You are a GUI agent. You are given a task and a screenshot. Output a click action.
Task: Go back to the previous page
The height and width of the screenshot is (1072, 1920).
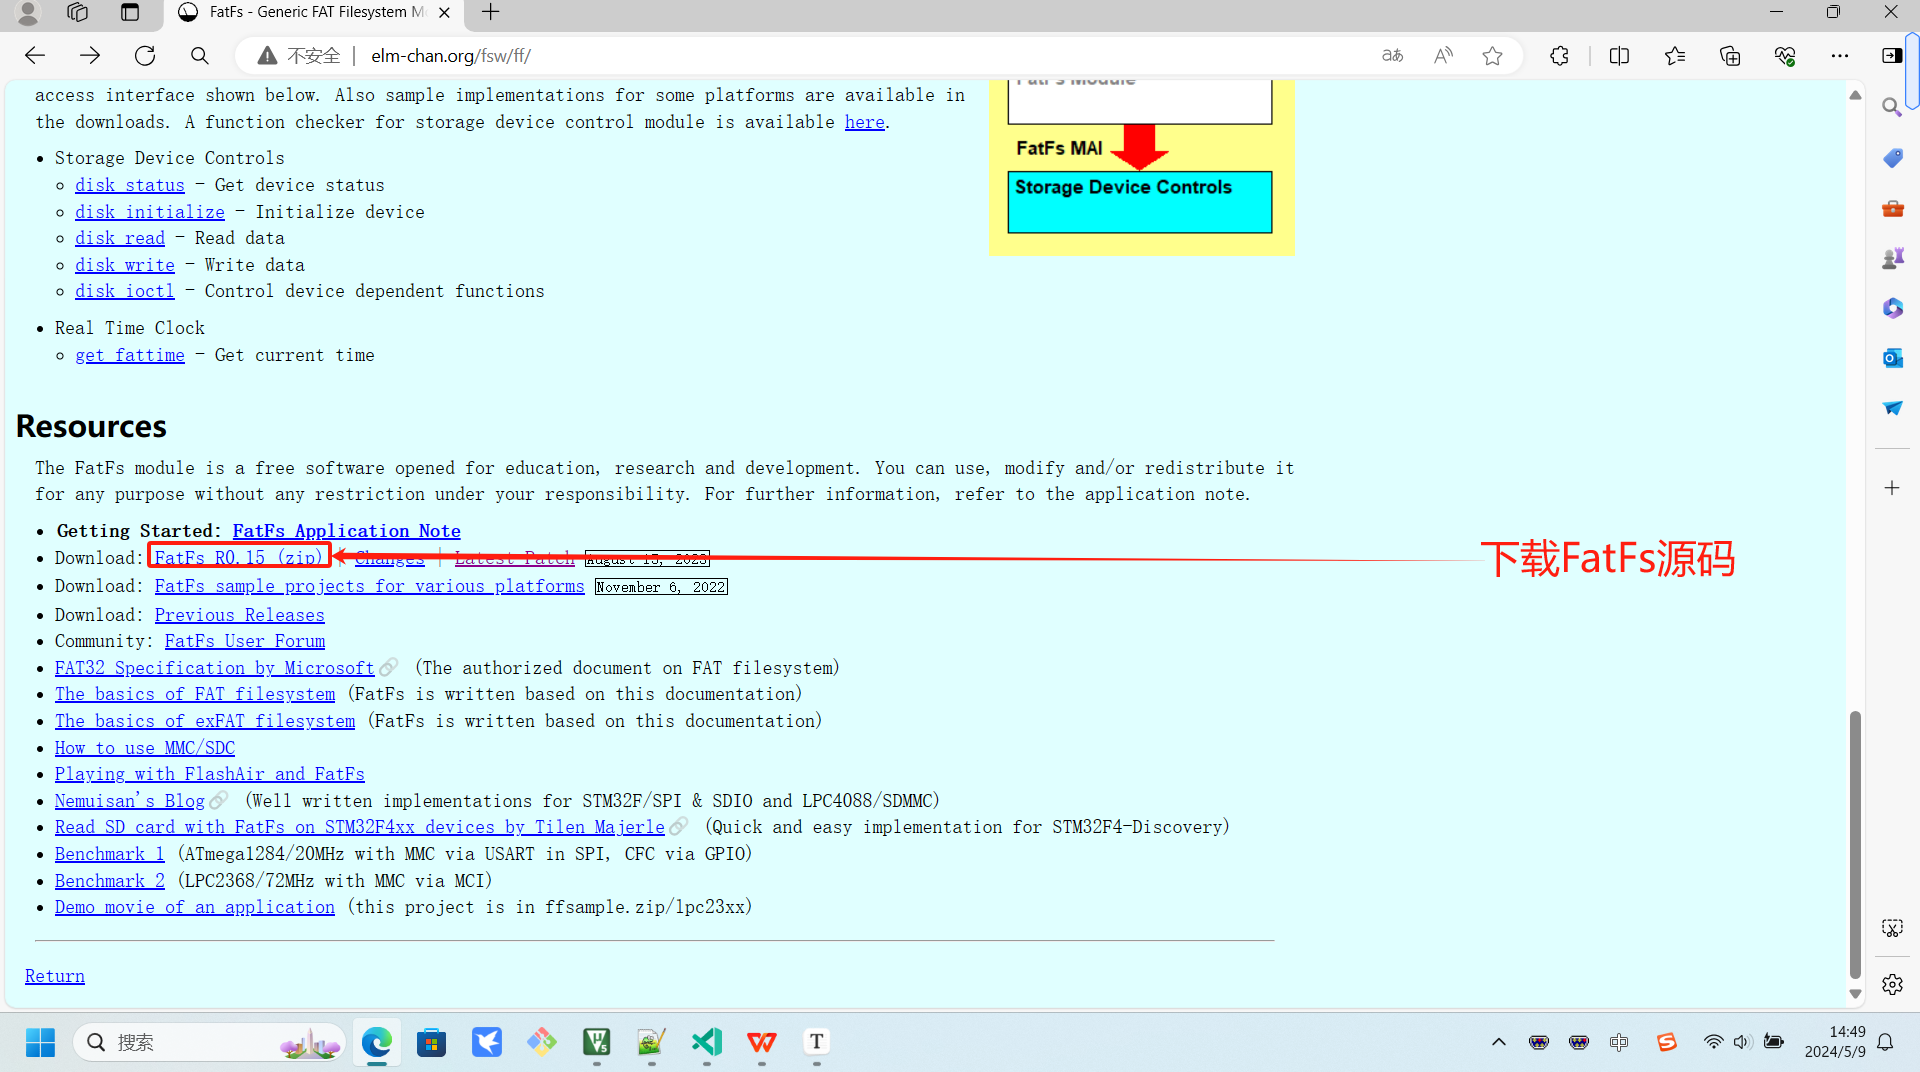(35, 56)
